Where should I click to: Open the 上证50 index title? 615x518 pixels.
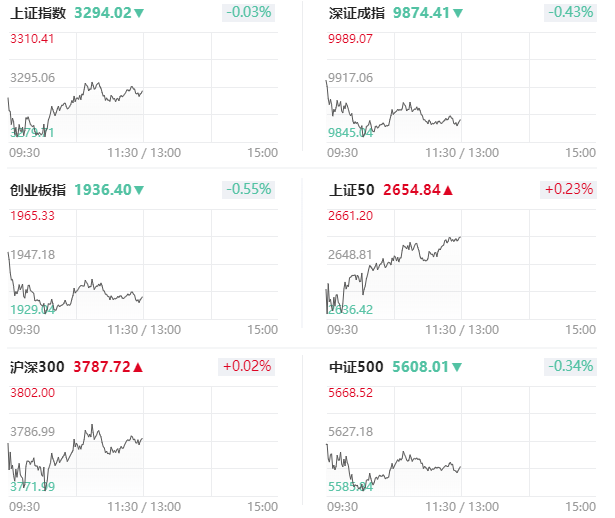352,190
